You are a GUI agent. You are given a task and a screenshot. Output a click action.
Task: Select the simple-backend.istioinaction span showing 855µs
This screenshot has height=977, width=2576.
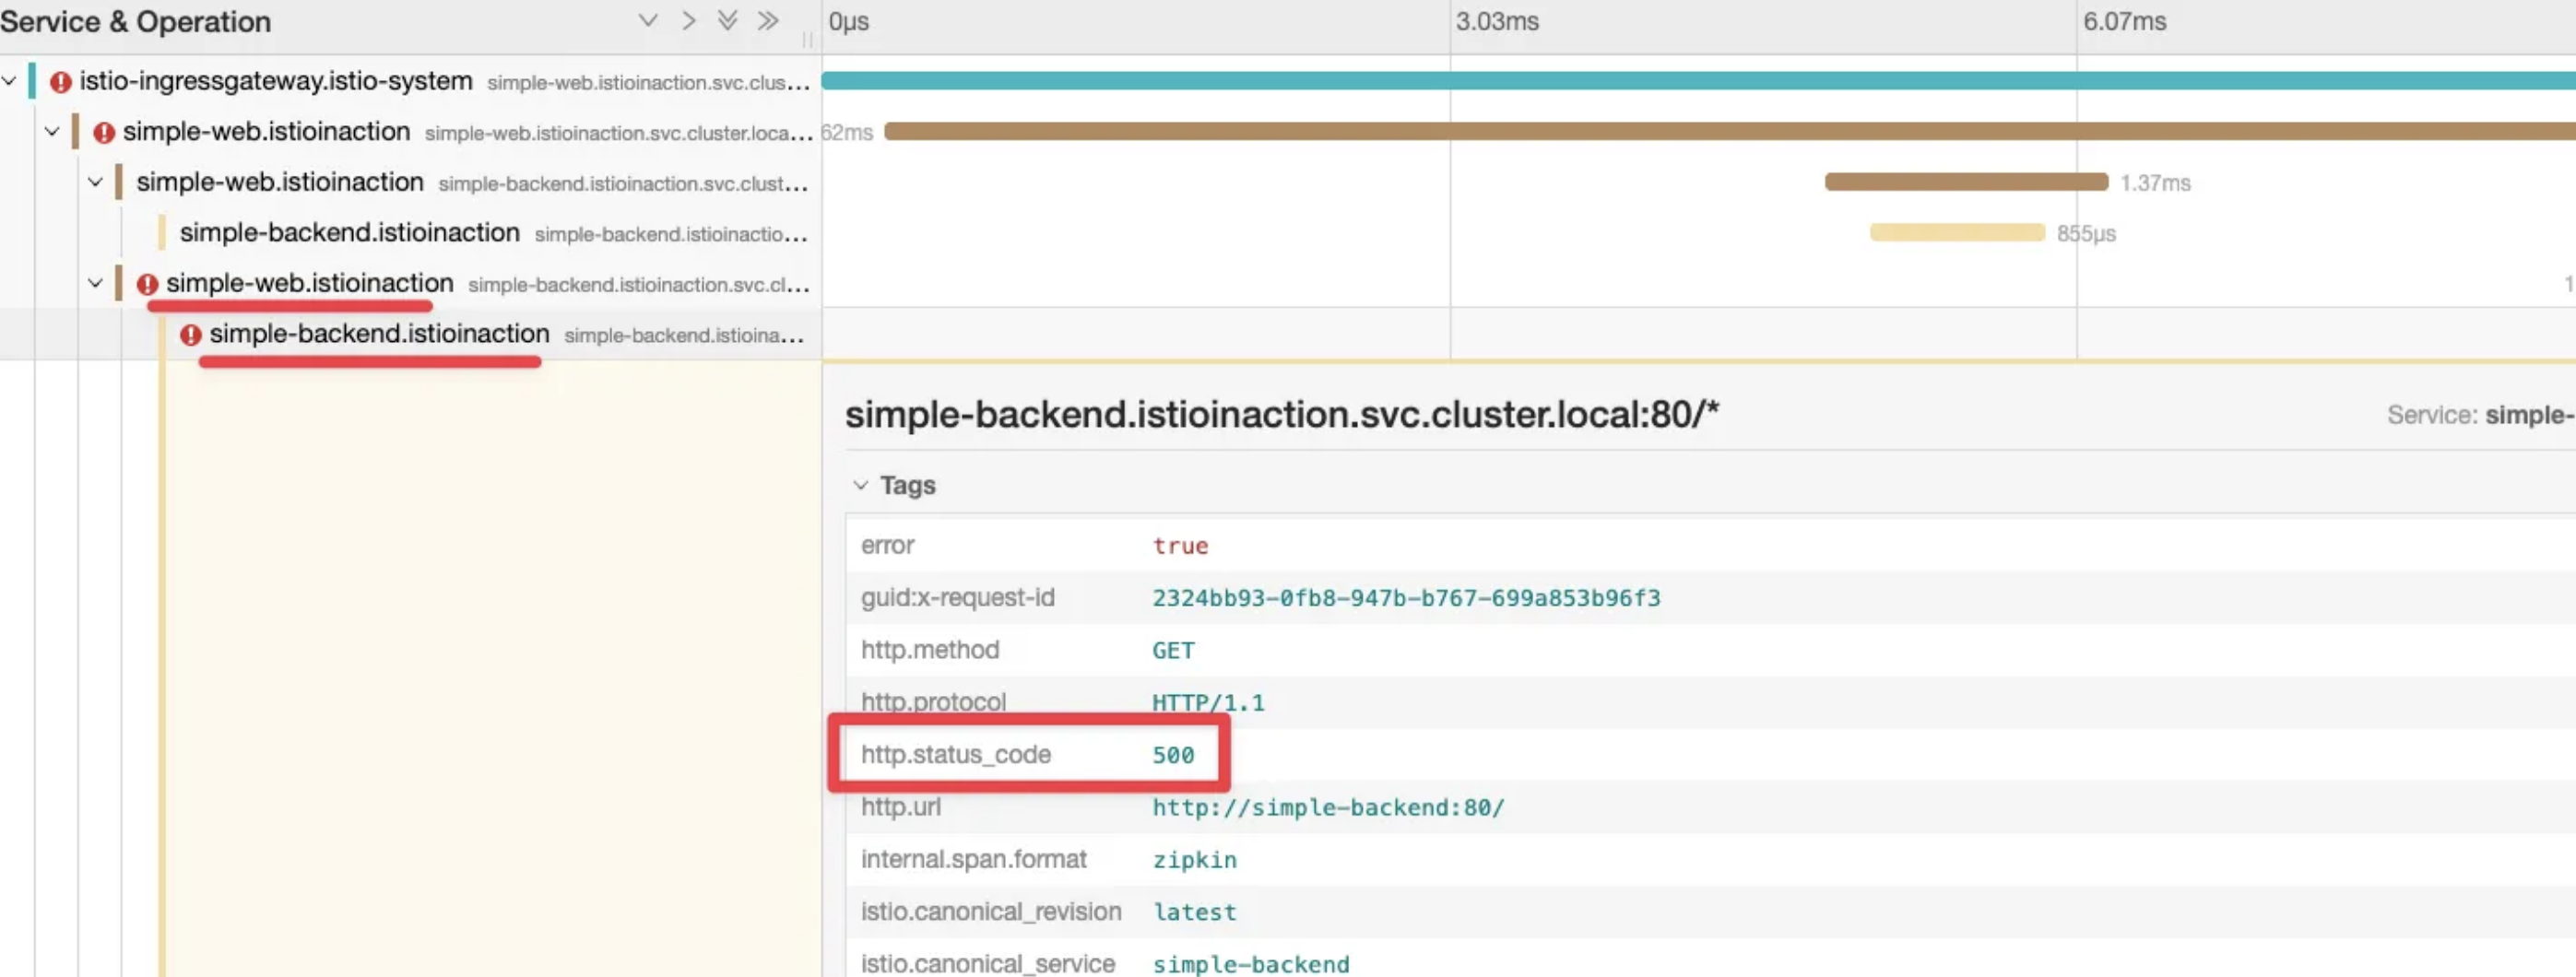[x=350, y=233]
